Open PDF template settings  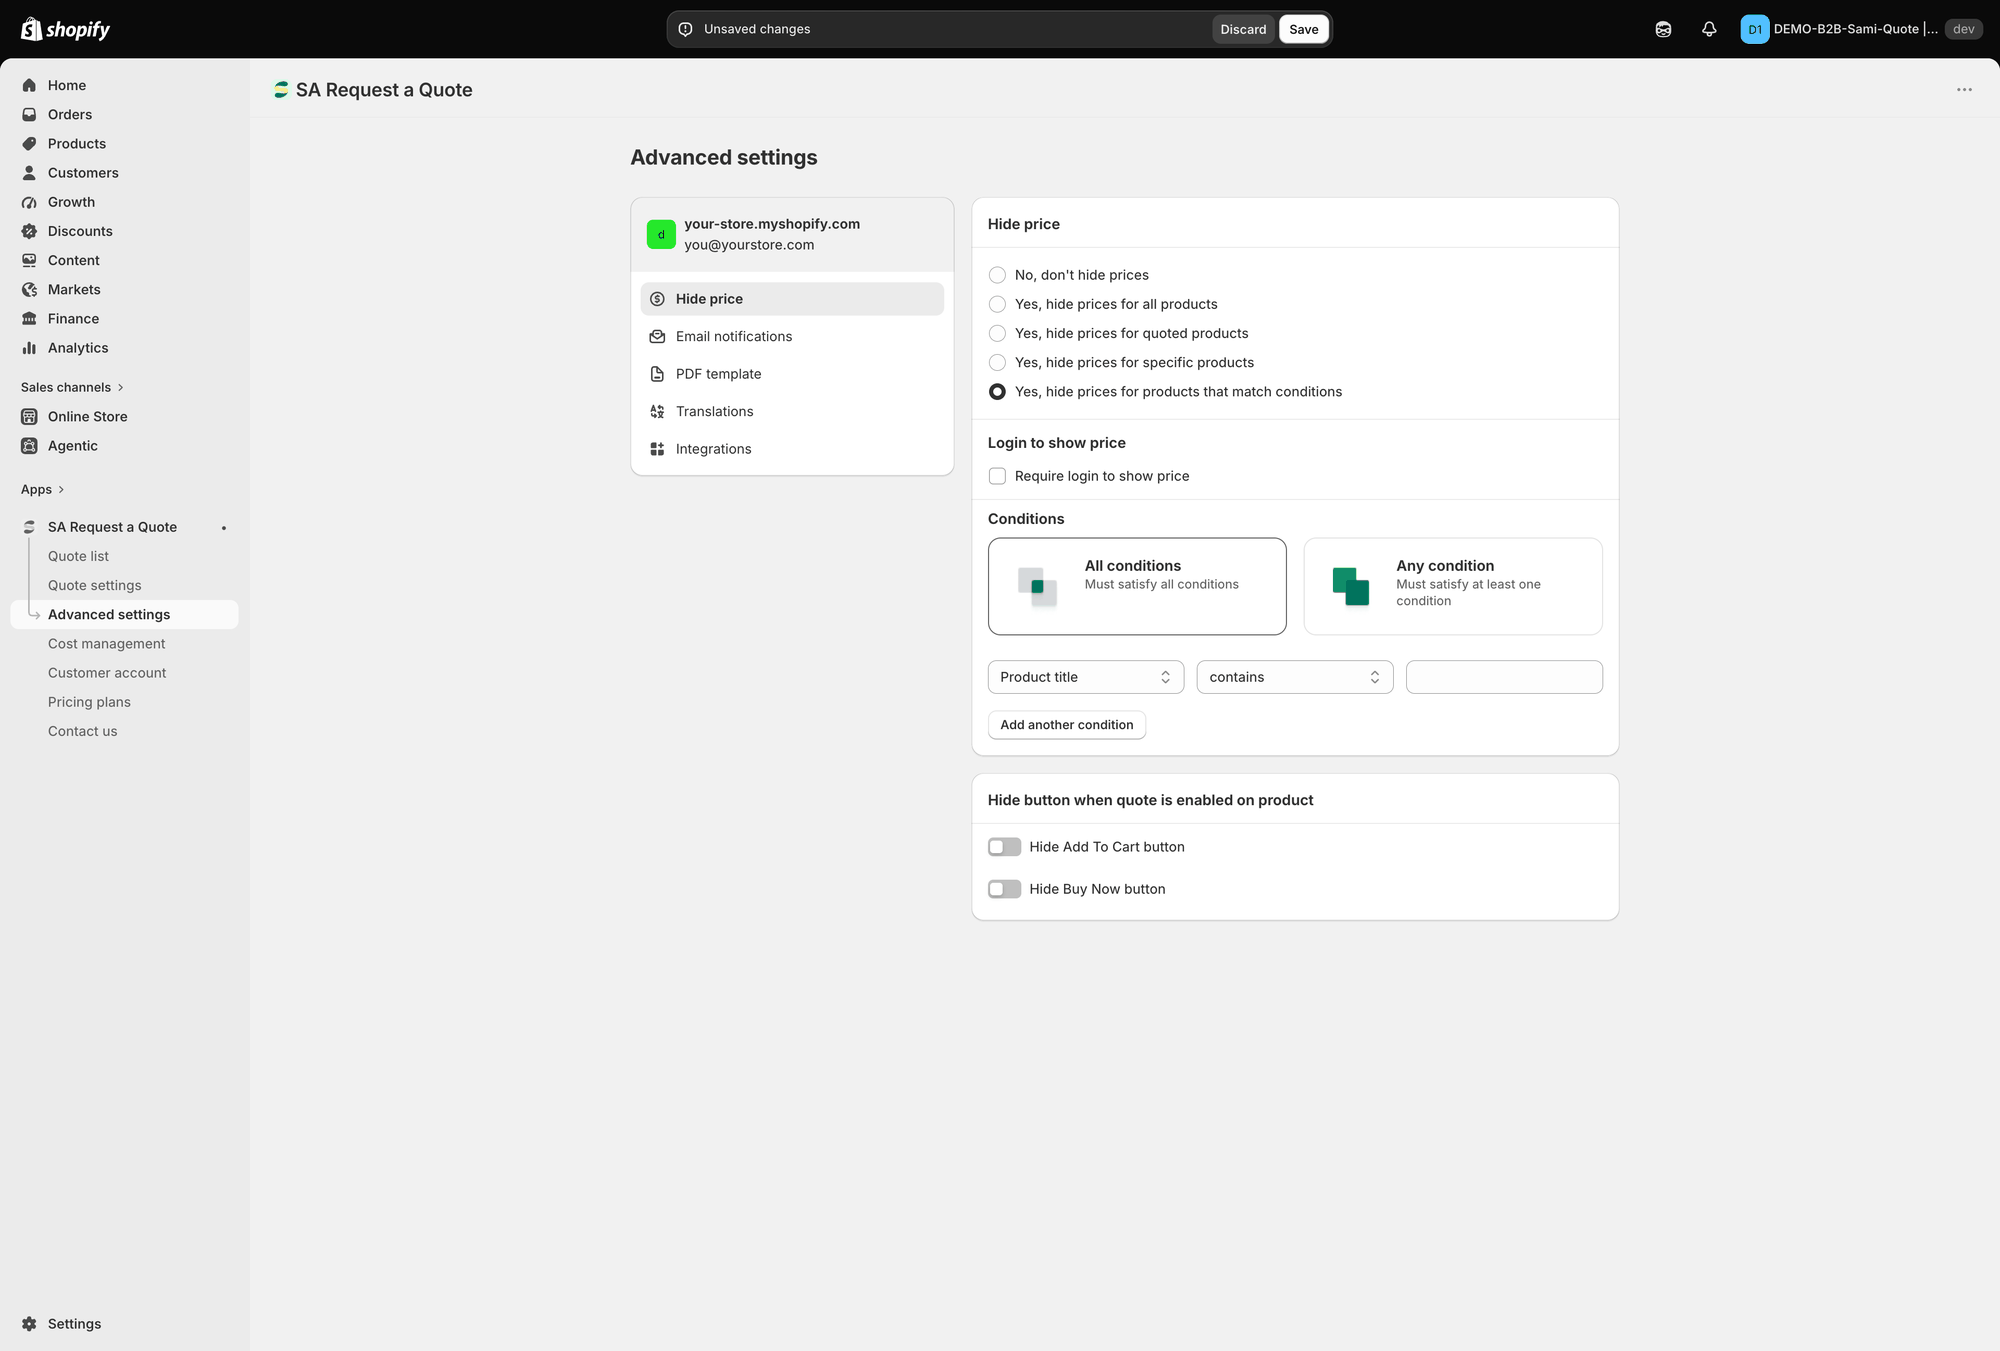pyautogui.click(x=792, y=374)
